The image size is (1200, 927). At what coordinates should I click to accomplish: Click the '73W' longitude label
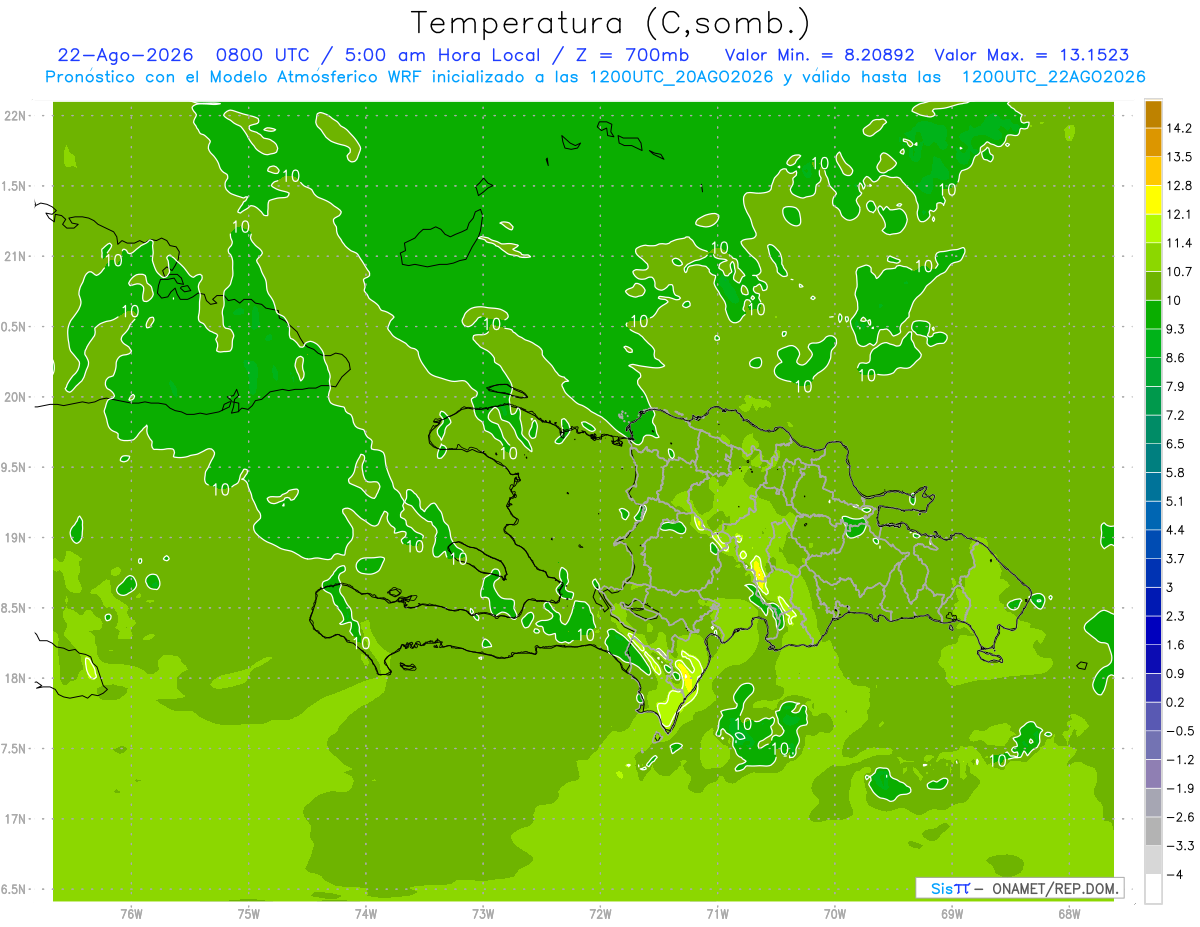(483, 913)
